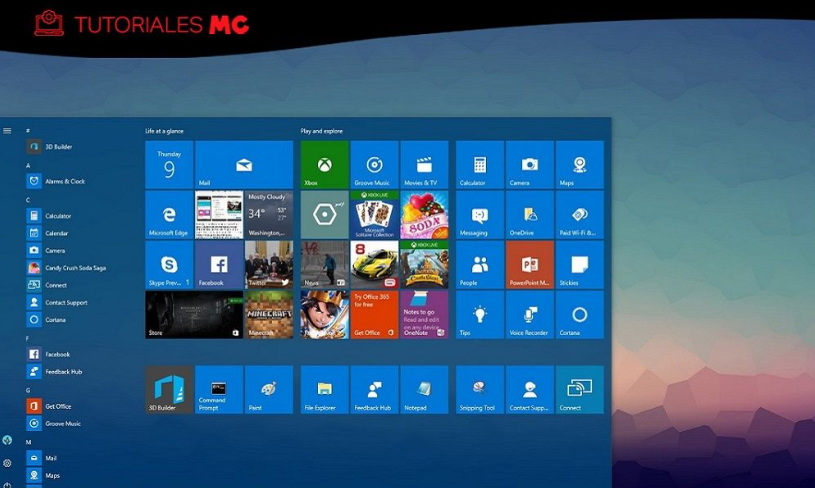815x488 pixels.
Task: Open the Camera tile
Action: pos(530,165)
